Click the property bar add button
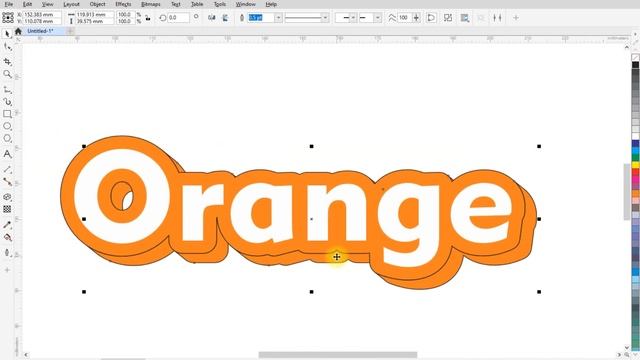Viewport: 640px width, 360px height. point(516,18)
